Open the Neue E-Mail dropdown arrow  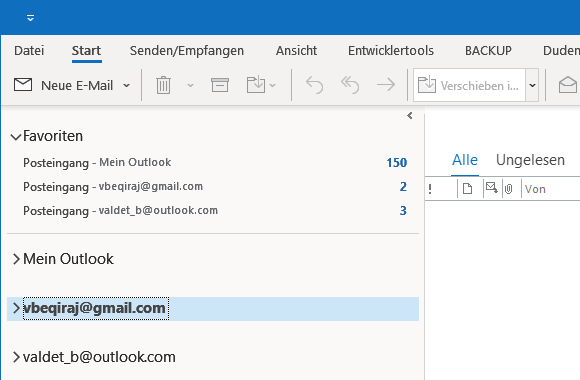pyautogui.click(x=127, y=85)
